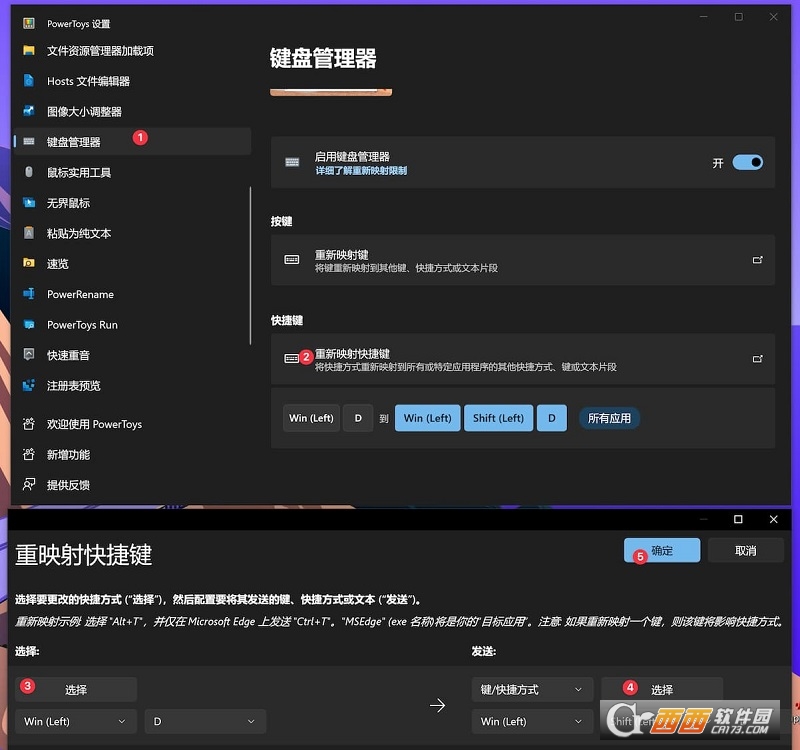
Task: Click the open-window icon on 重新映射快捷键 row
Action: click(x=757, y=359)
